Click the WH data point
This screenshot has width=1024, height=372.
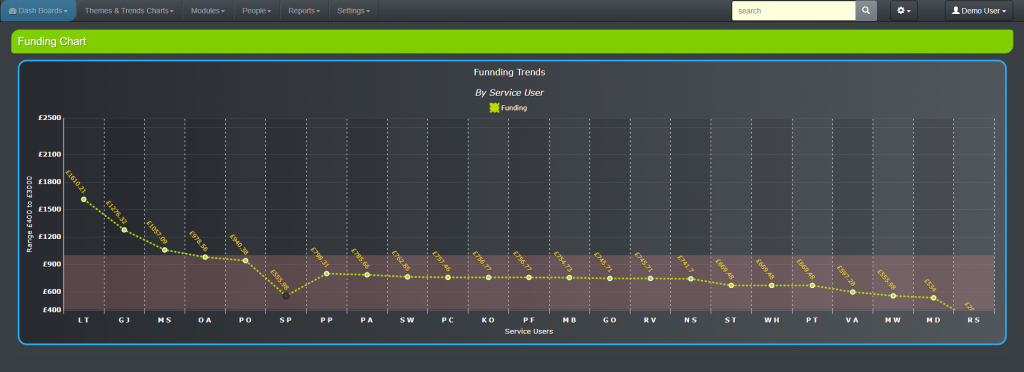pyautogui.click(x=772, y=285)
